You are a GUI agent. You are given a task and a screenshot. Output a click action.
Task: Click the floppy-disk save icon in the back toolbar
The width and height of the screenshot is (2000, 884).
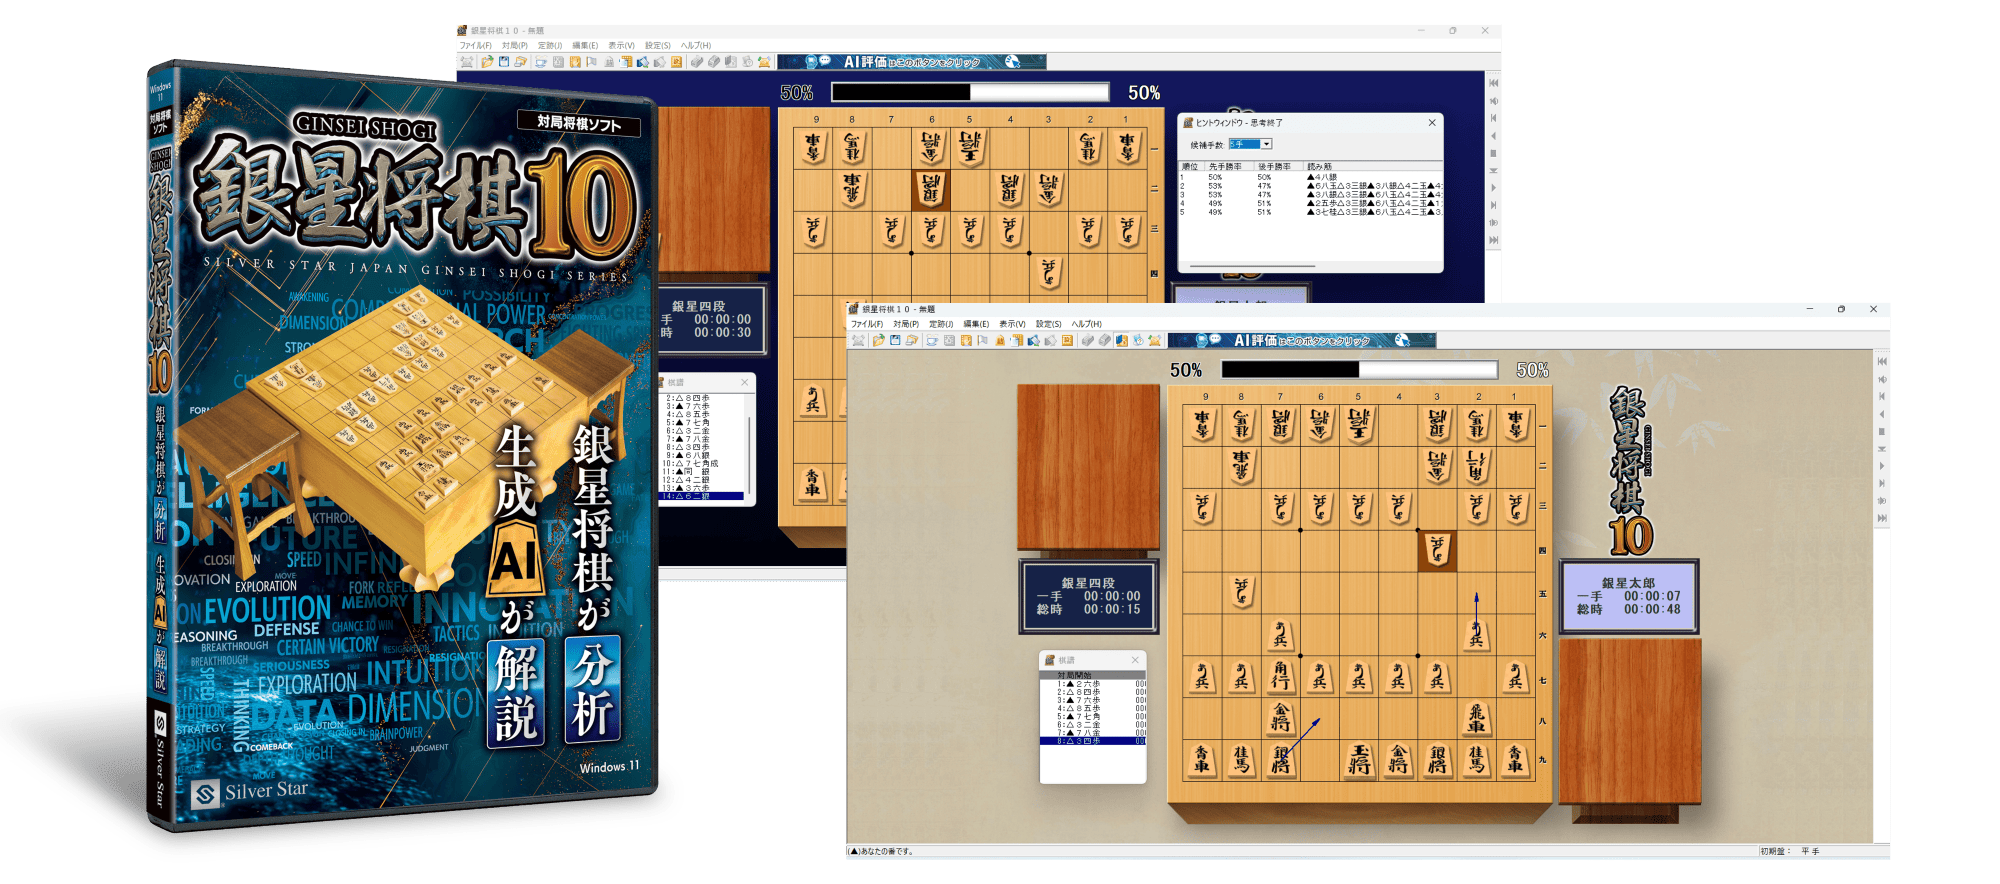[504, 62]
